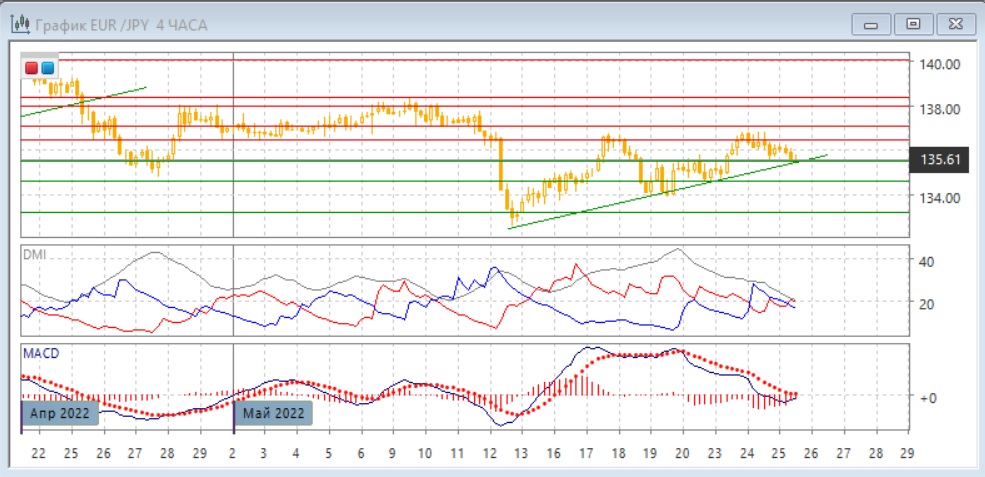The image size is (985, 477).
Task: Close the EUR/JPY chart window
Action: coord(951,24)
